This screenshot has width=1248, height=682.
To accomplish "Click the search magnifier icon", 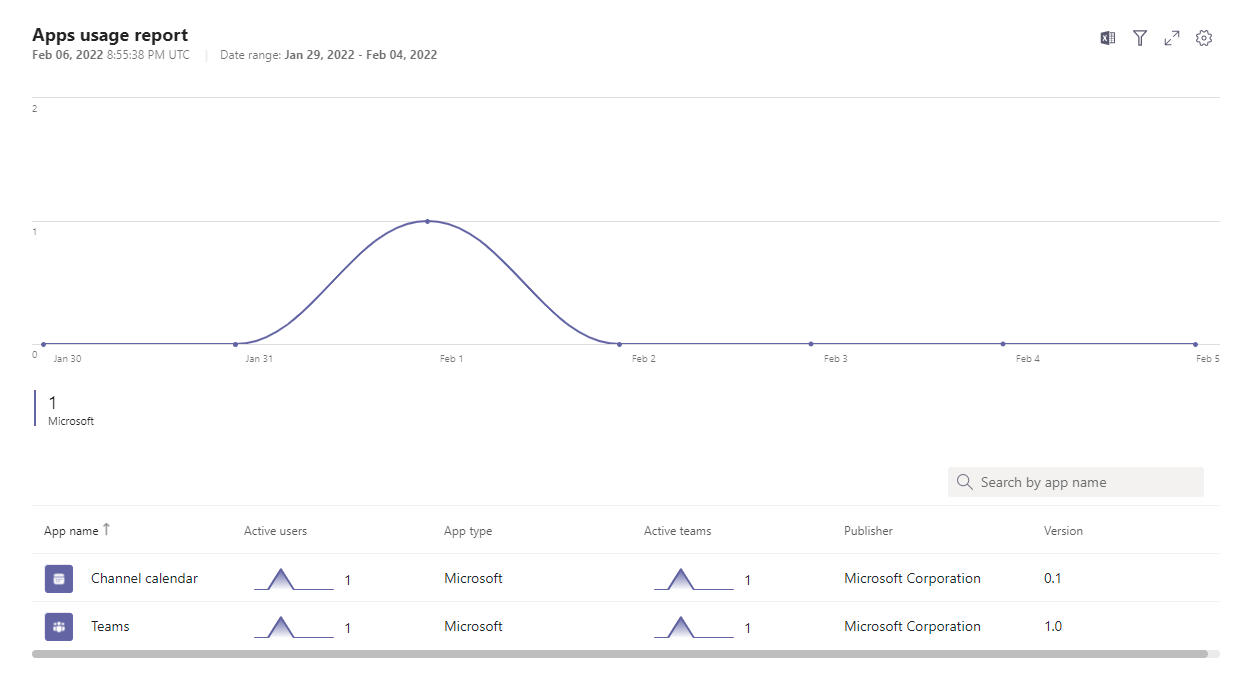I will (964, 482).
